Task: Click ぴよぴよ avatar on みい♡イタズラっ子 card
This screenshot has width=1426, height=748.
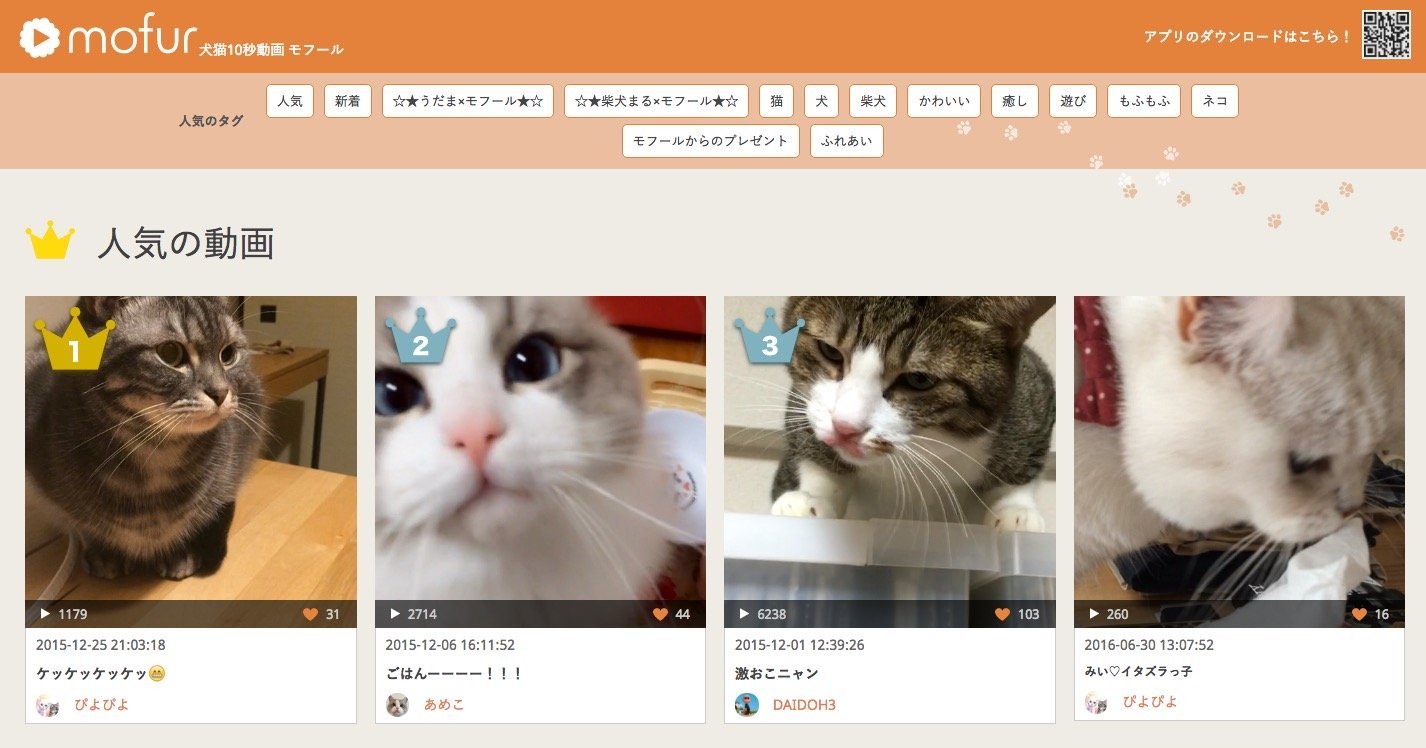Action: (x=1097, y=703)
